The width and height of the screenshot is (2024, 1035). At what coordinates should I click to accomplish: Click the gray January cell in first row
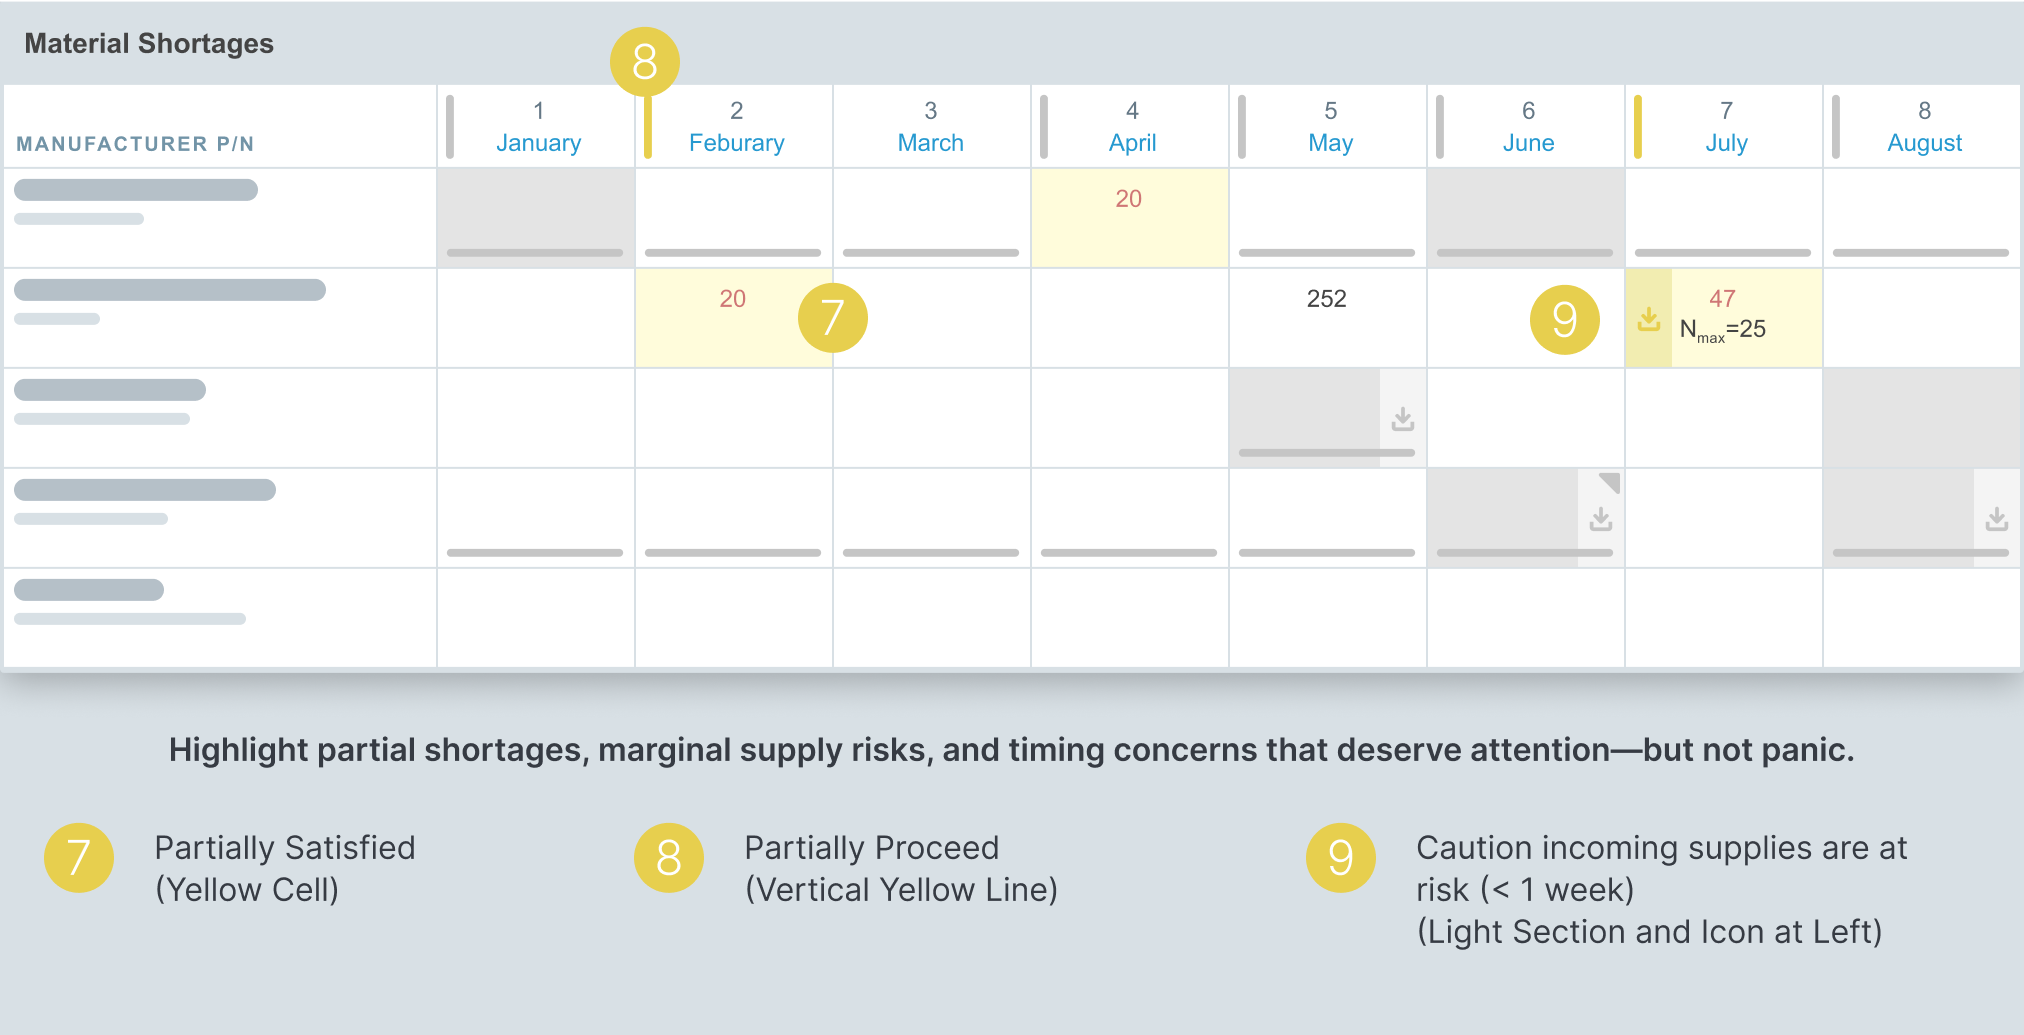(536, 212)
